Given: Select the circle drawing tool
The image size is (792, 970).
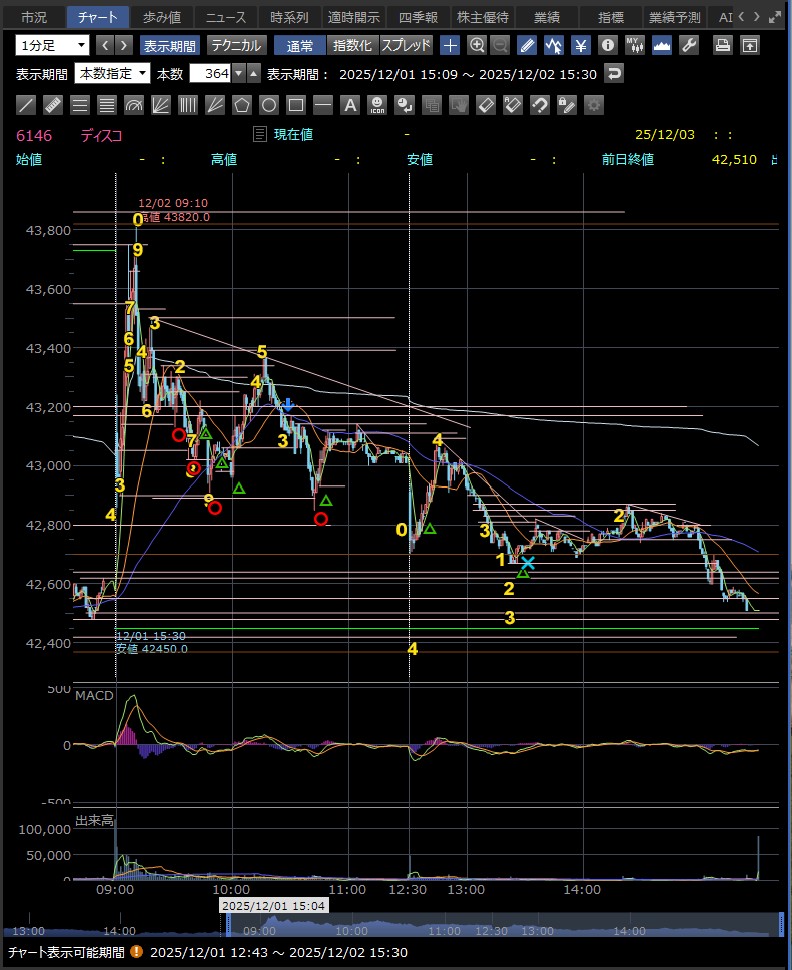Looking at the screenshot, I should (x=269, y=105).
